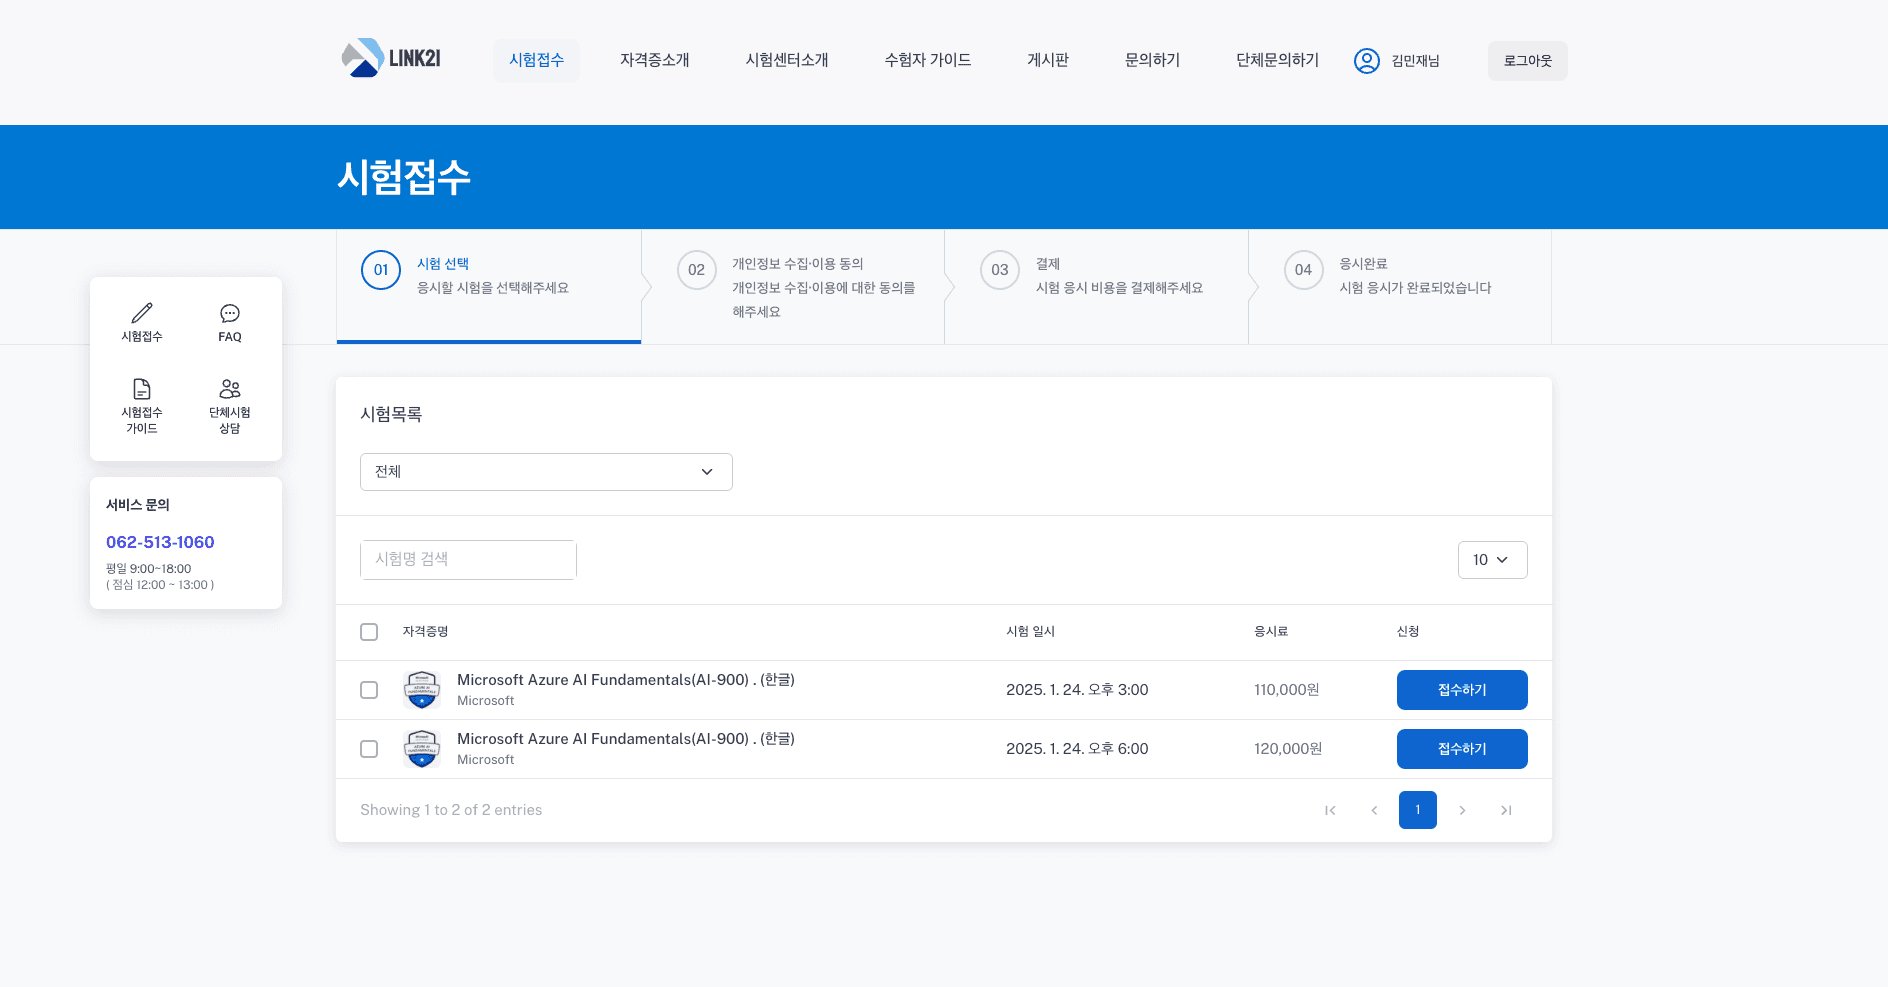Select step 02 개인정보 수집·이용 동의
Image resolution: width=1888 pixels, height=987 pixels.
(x=793, y=286)
